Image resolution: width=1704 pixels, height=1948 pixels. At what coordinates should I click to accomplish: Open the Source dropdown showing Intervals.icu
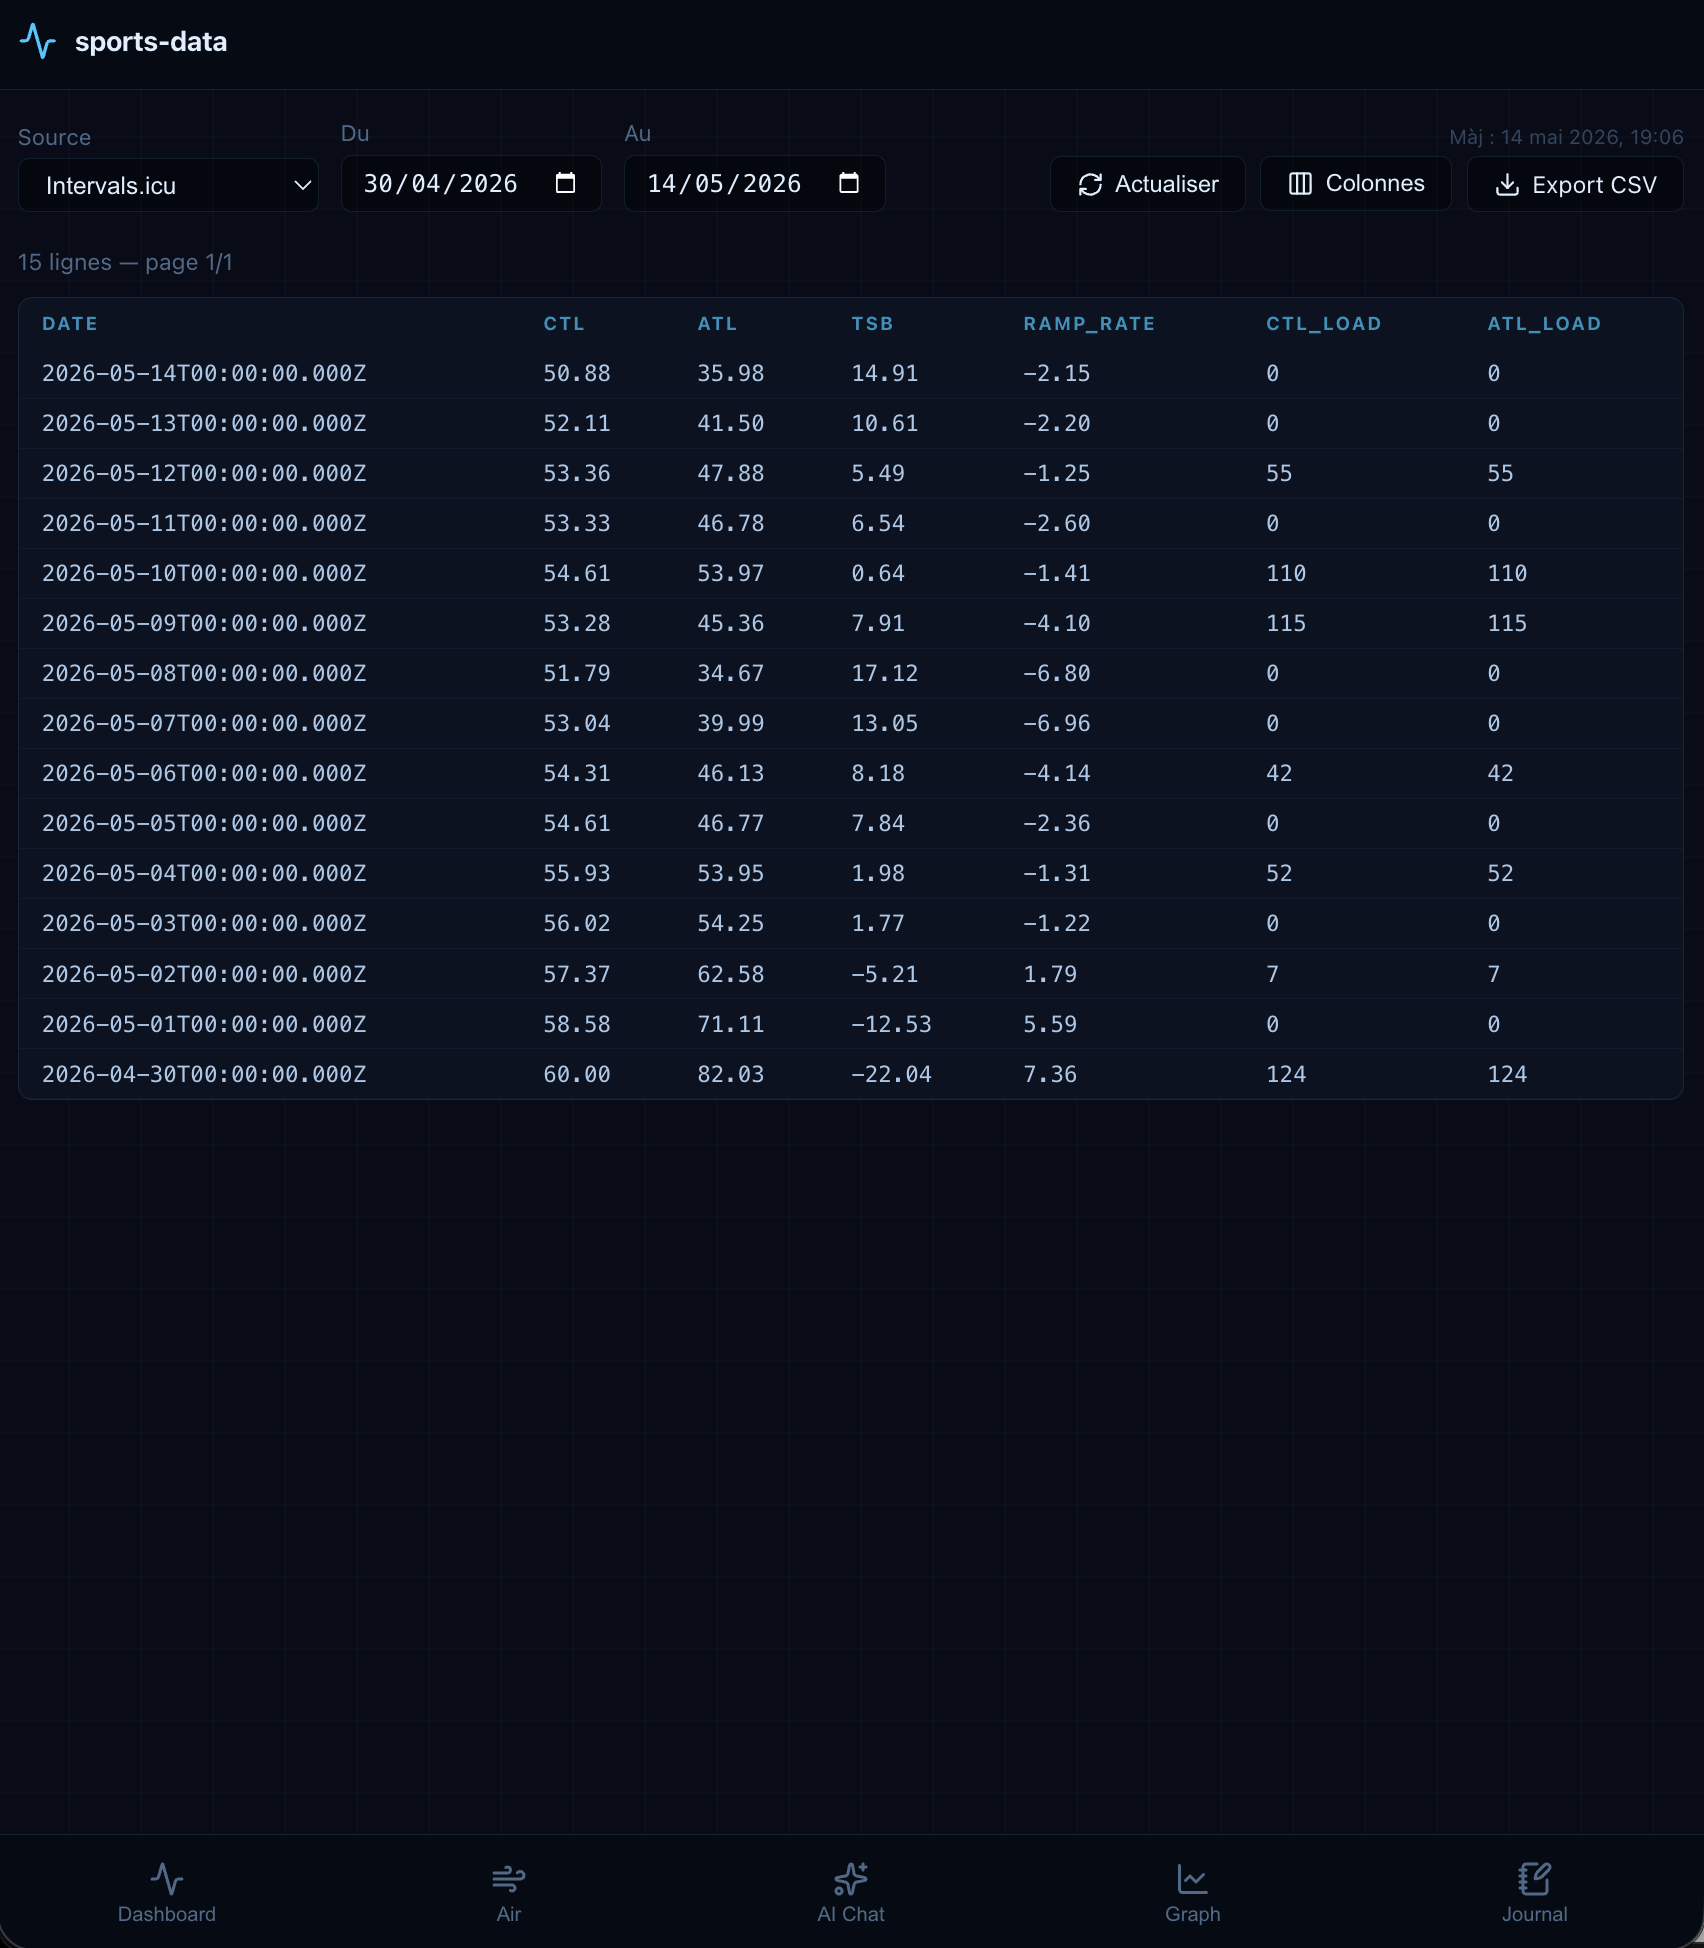pos(168,185)
